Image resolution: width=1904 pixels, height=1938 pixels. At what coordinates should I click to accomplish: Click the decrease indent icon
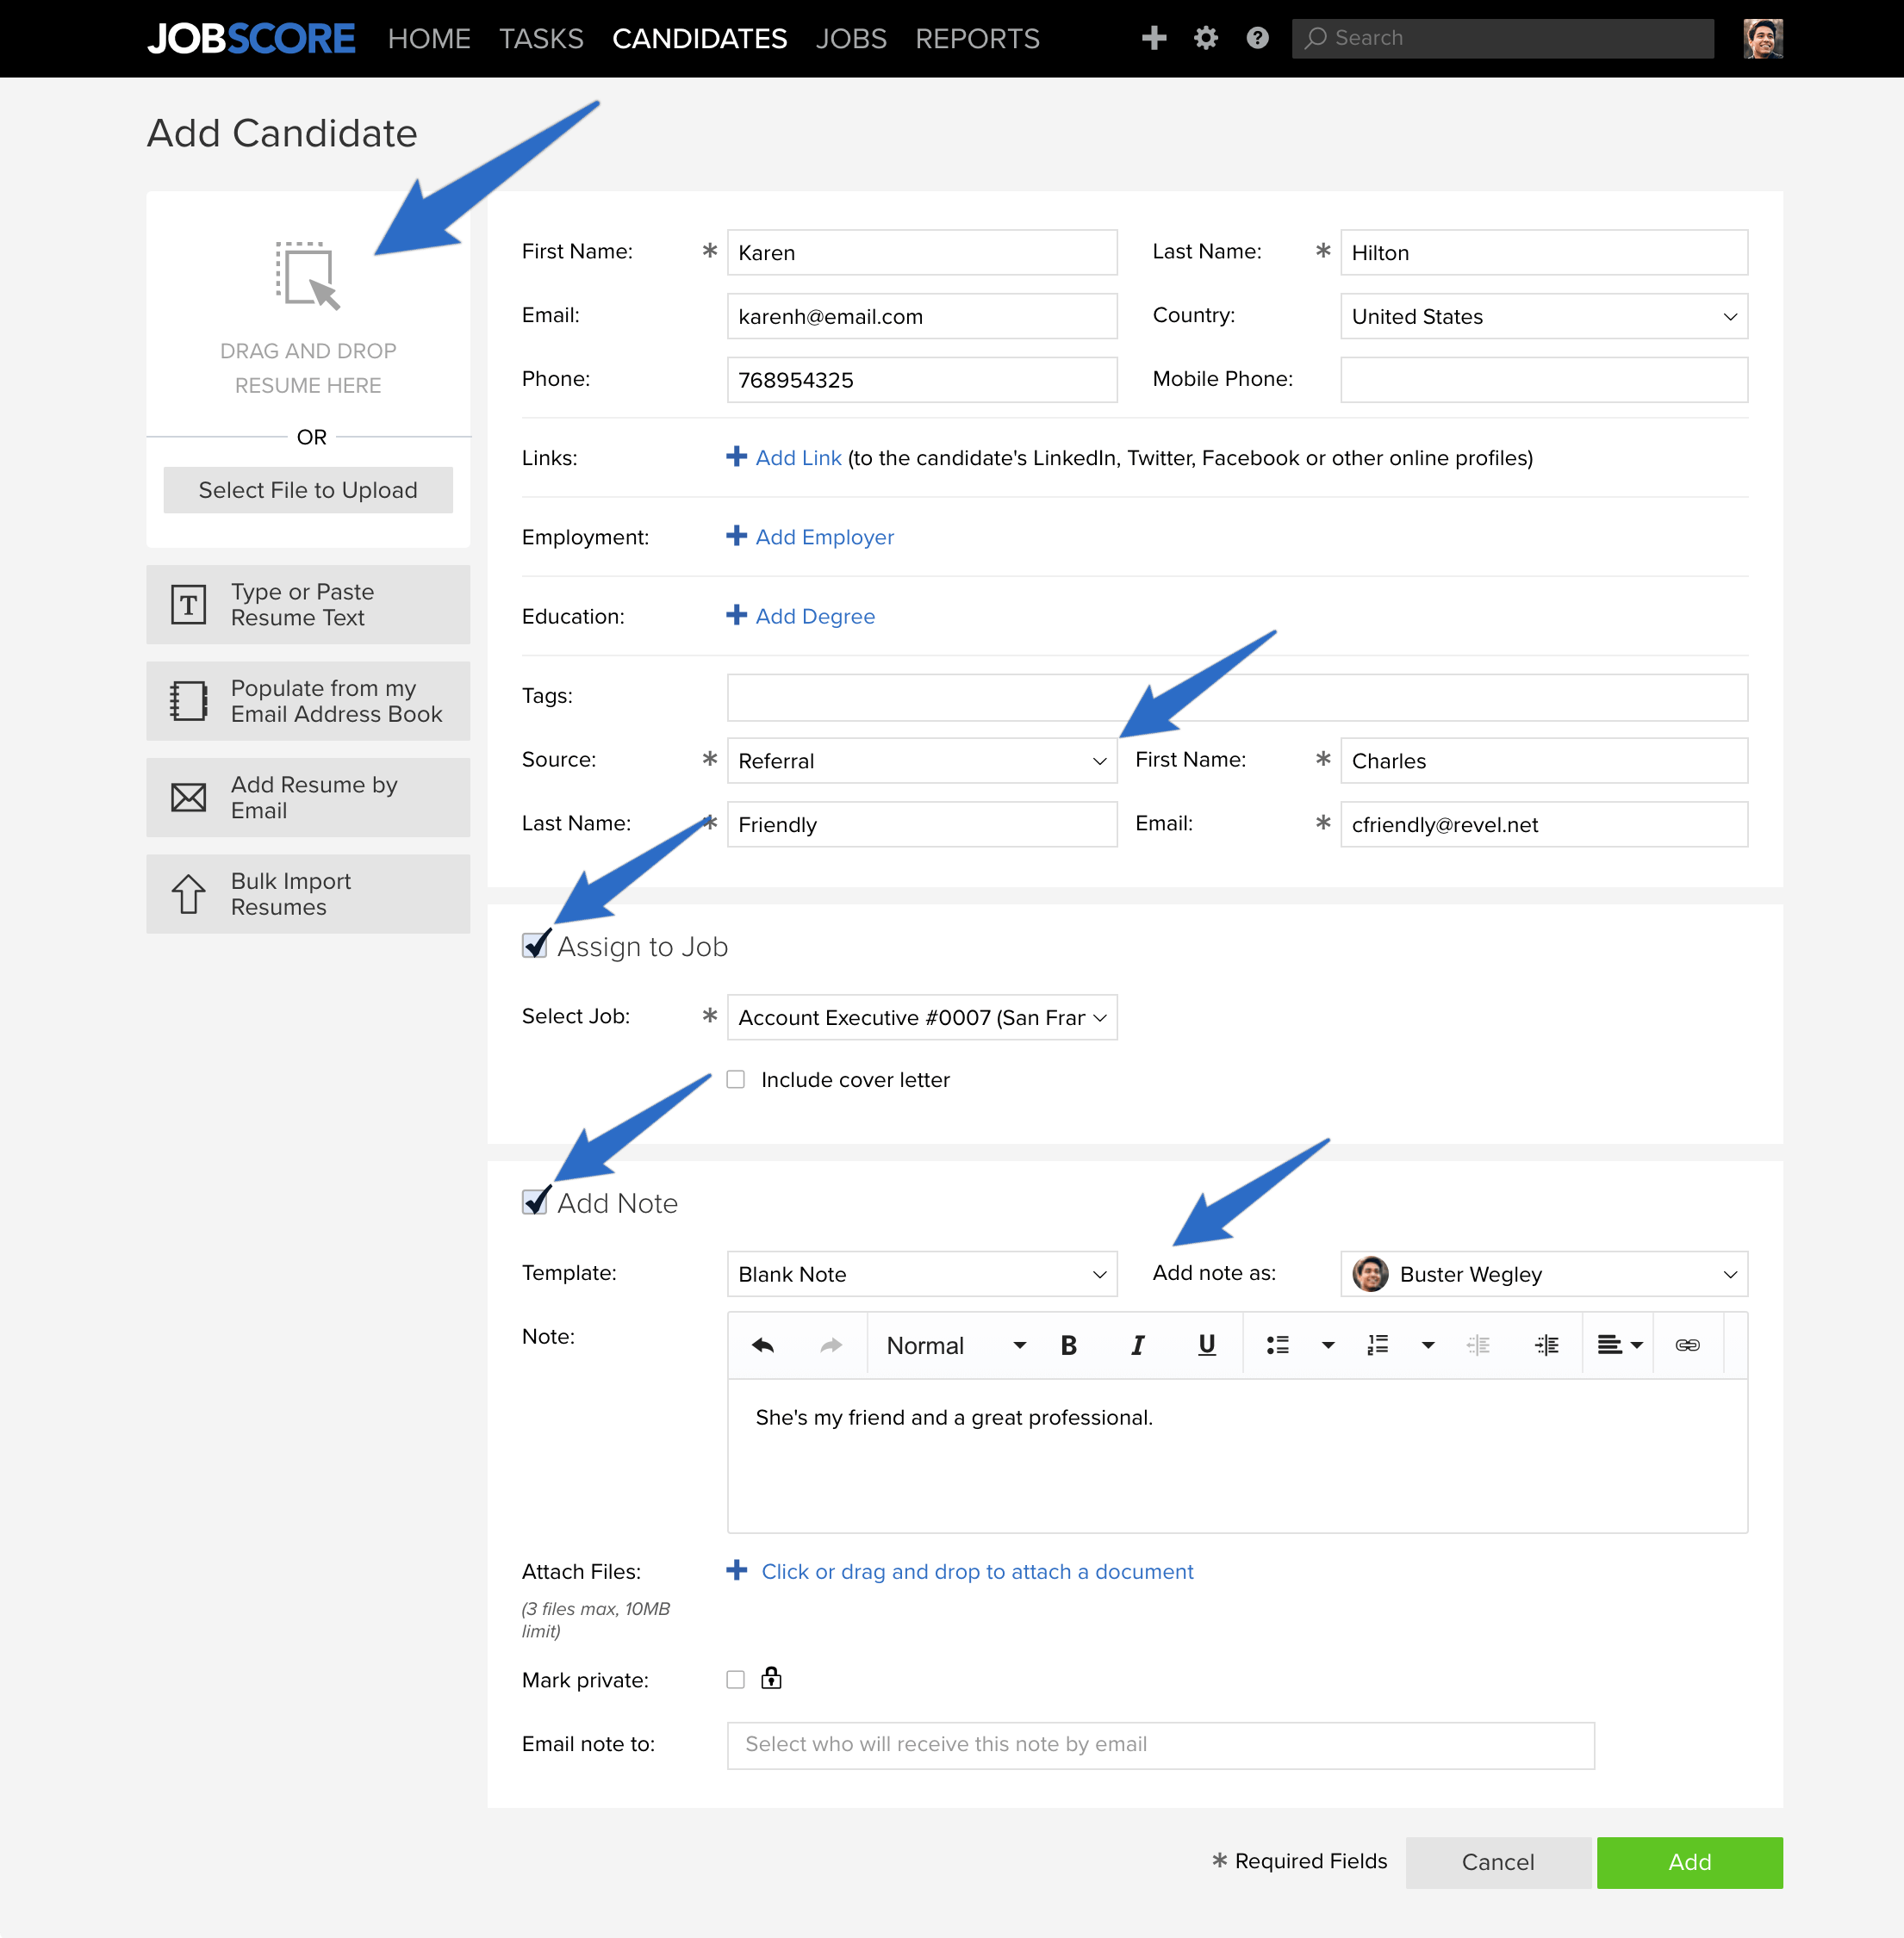1478,1345
